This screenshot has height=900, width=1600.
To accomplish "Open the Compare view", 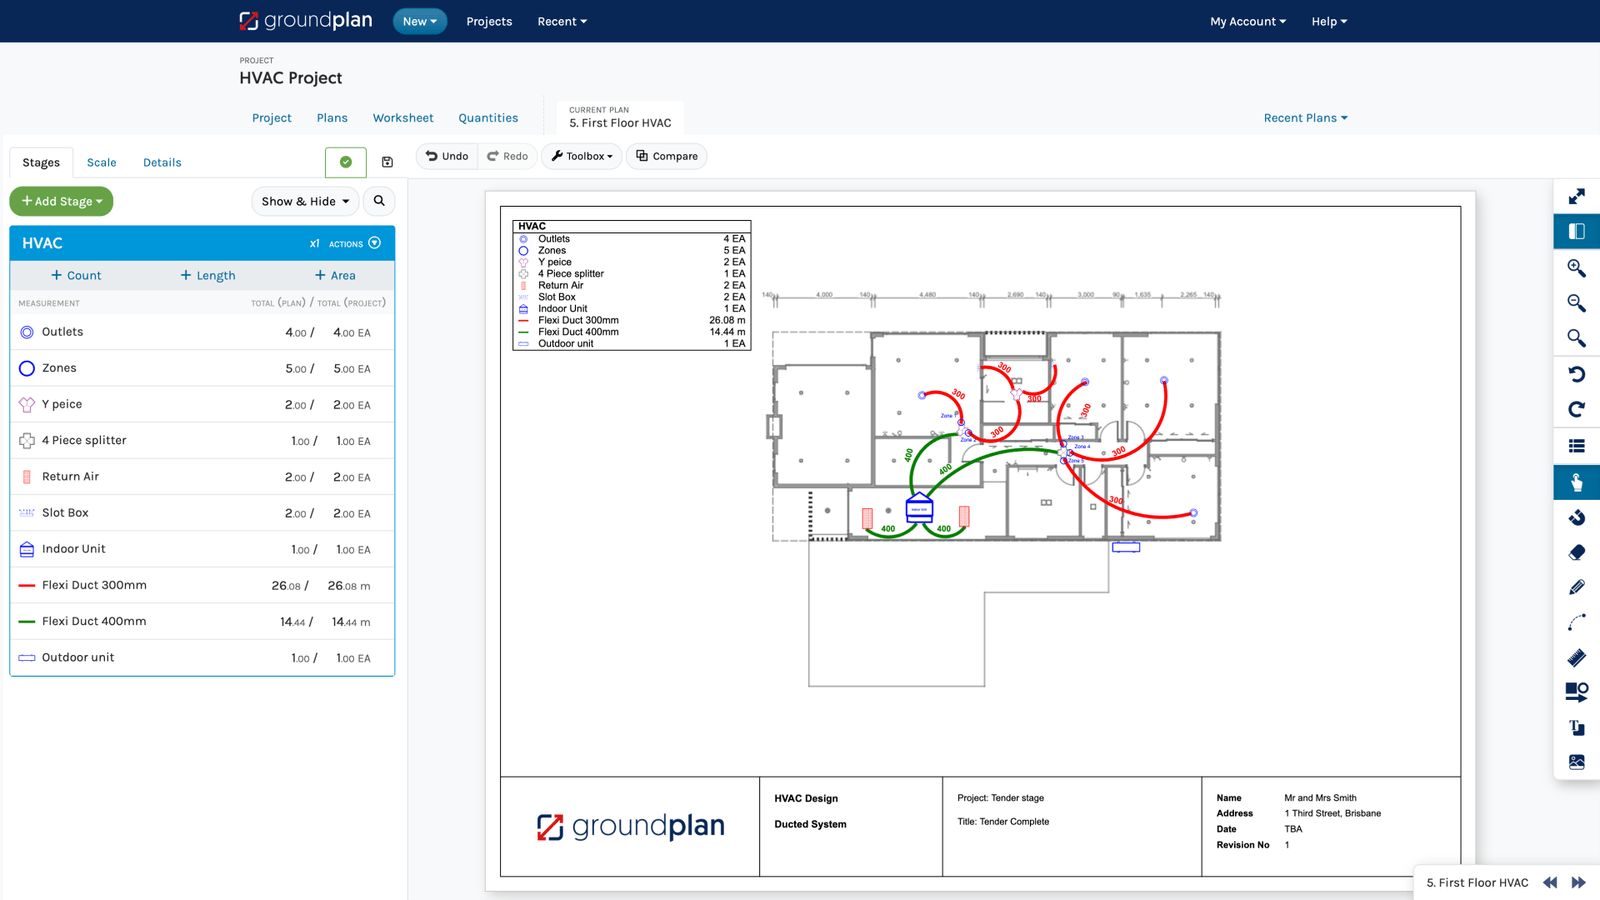I will [666, 156].
